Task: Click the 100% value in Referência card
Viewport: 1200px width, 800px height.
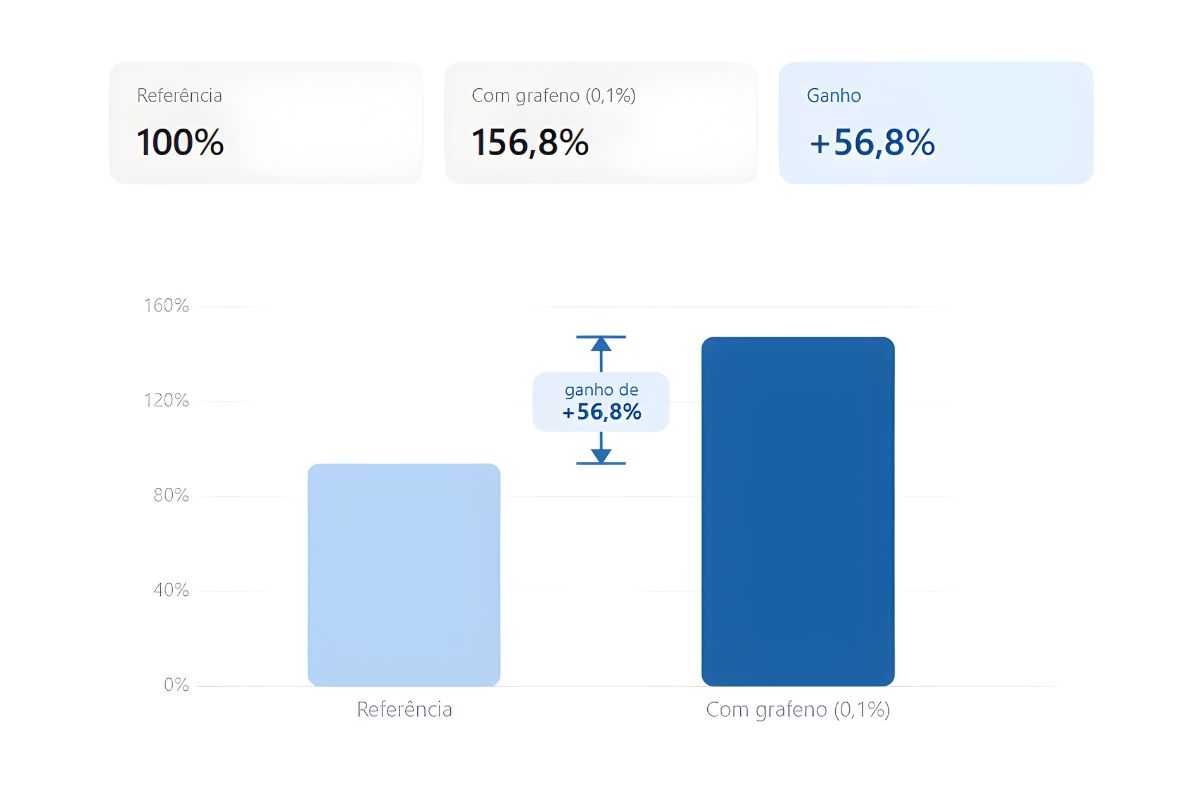Action: [181, 143]
